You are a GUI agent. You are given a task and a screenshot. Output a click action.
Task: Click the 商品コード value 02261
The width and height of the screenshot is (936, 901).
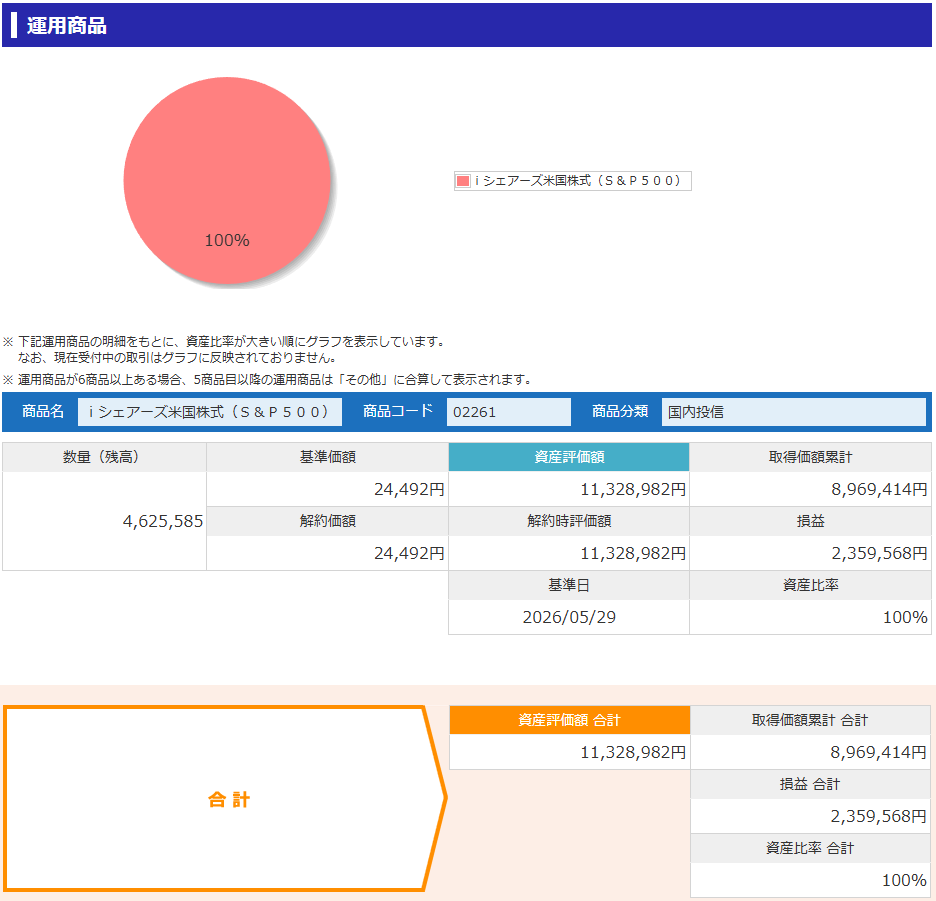509,412
